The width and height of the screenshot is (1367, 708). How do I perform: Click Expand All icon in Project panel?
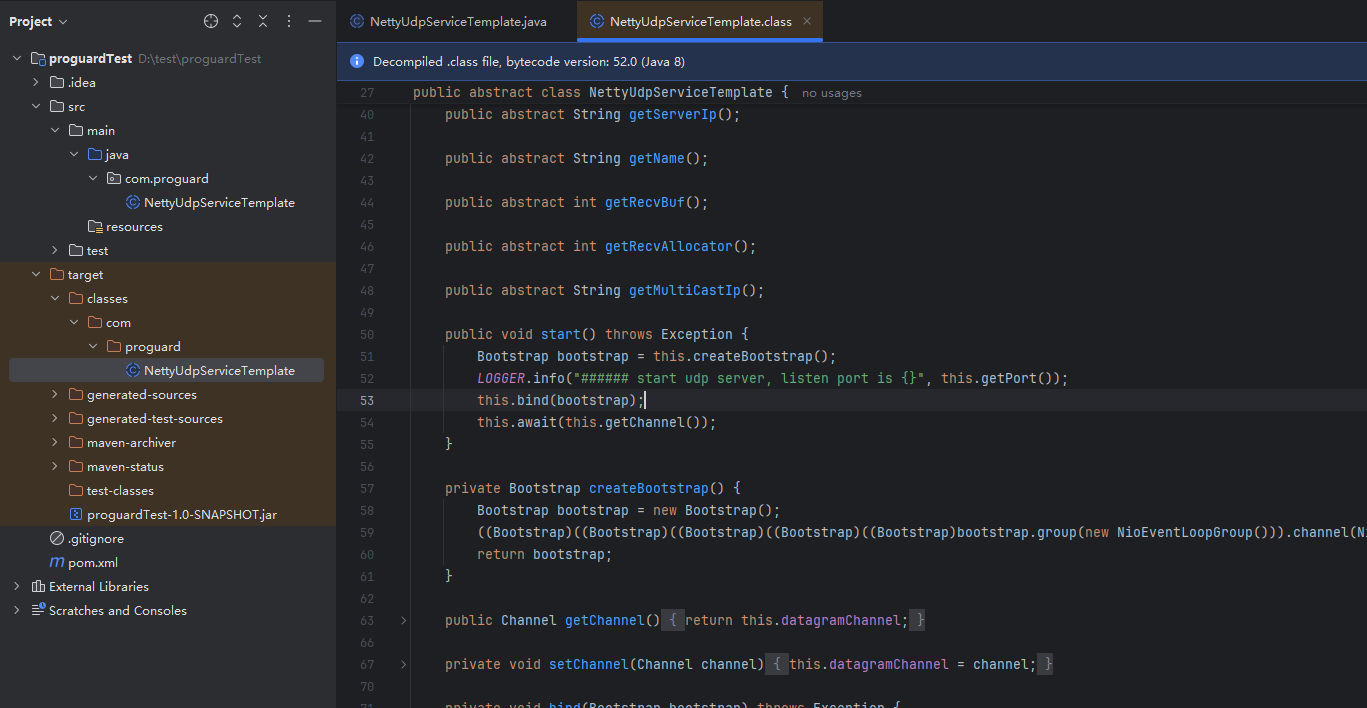point(237,21)
